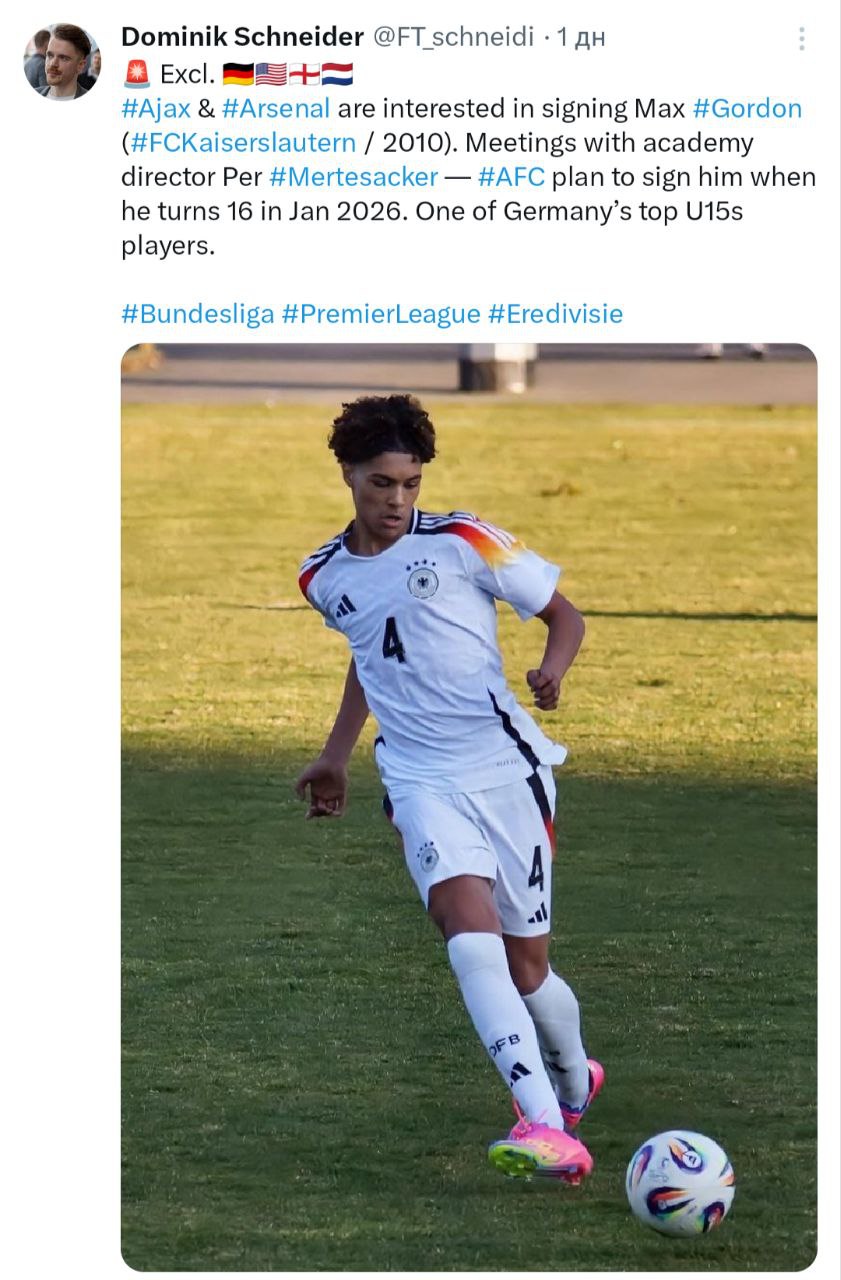
Task: Click the tweet timestamp "1 дн"
Action: tap(581, 38)
